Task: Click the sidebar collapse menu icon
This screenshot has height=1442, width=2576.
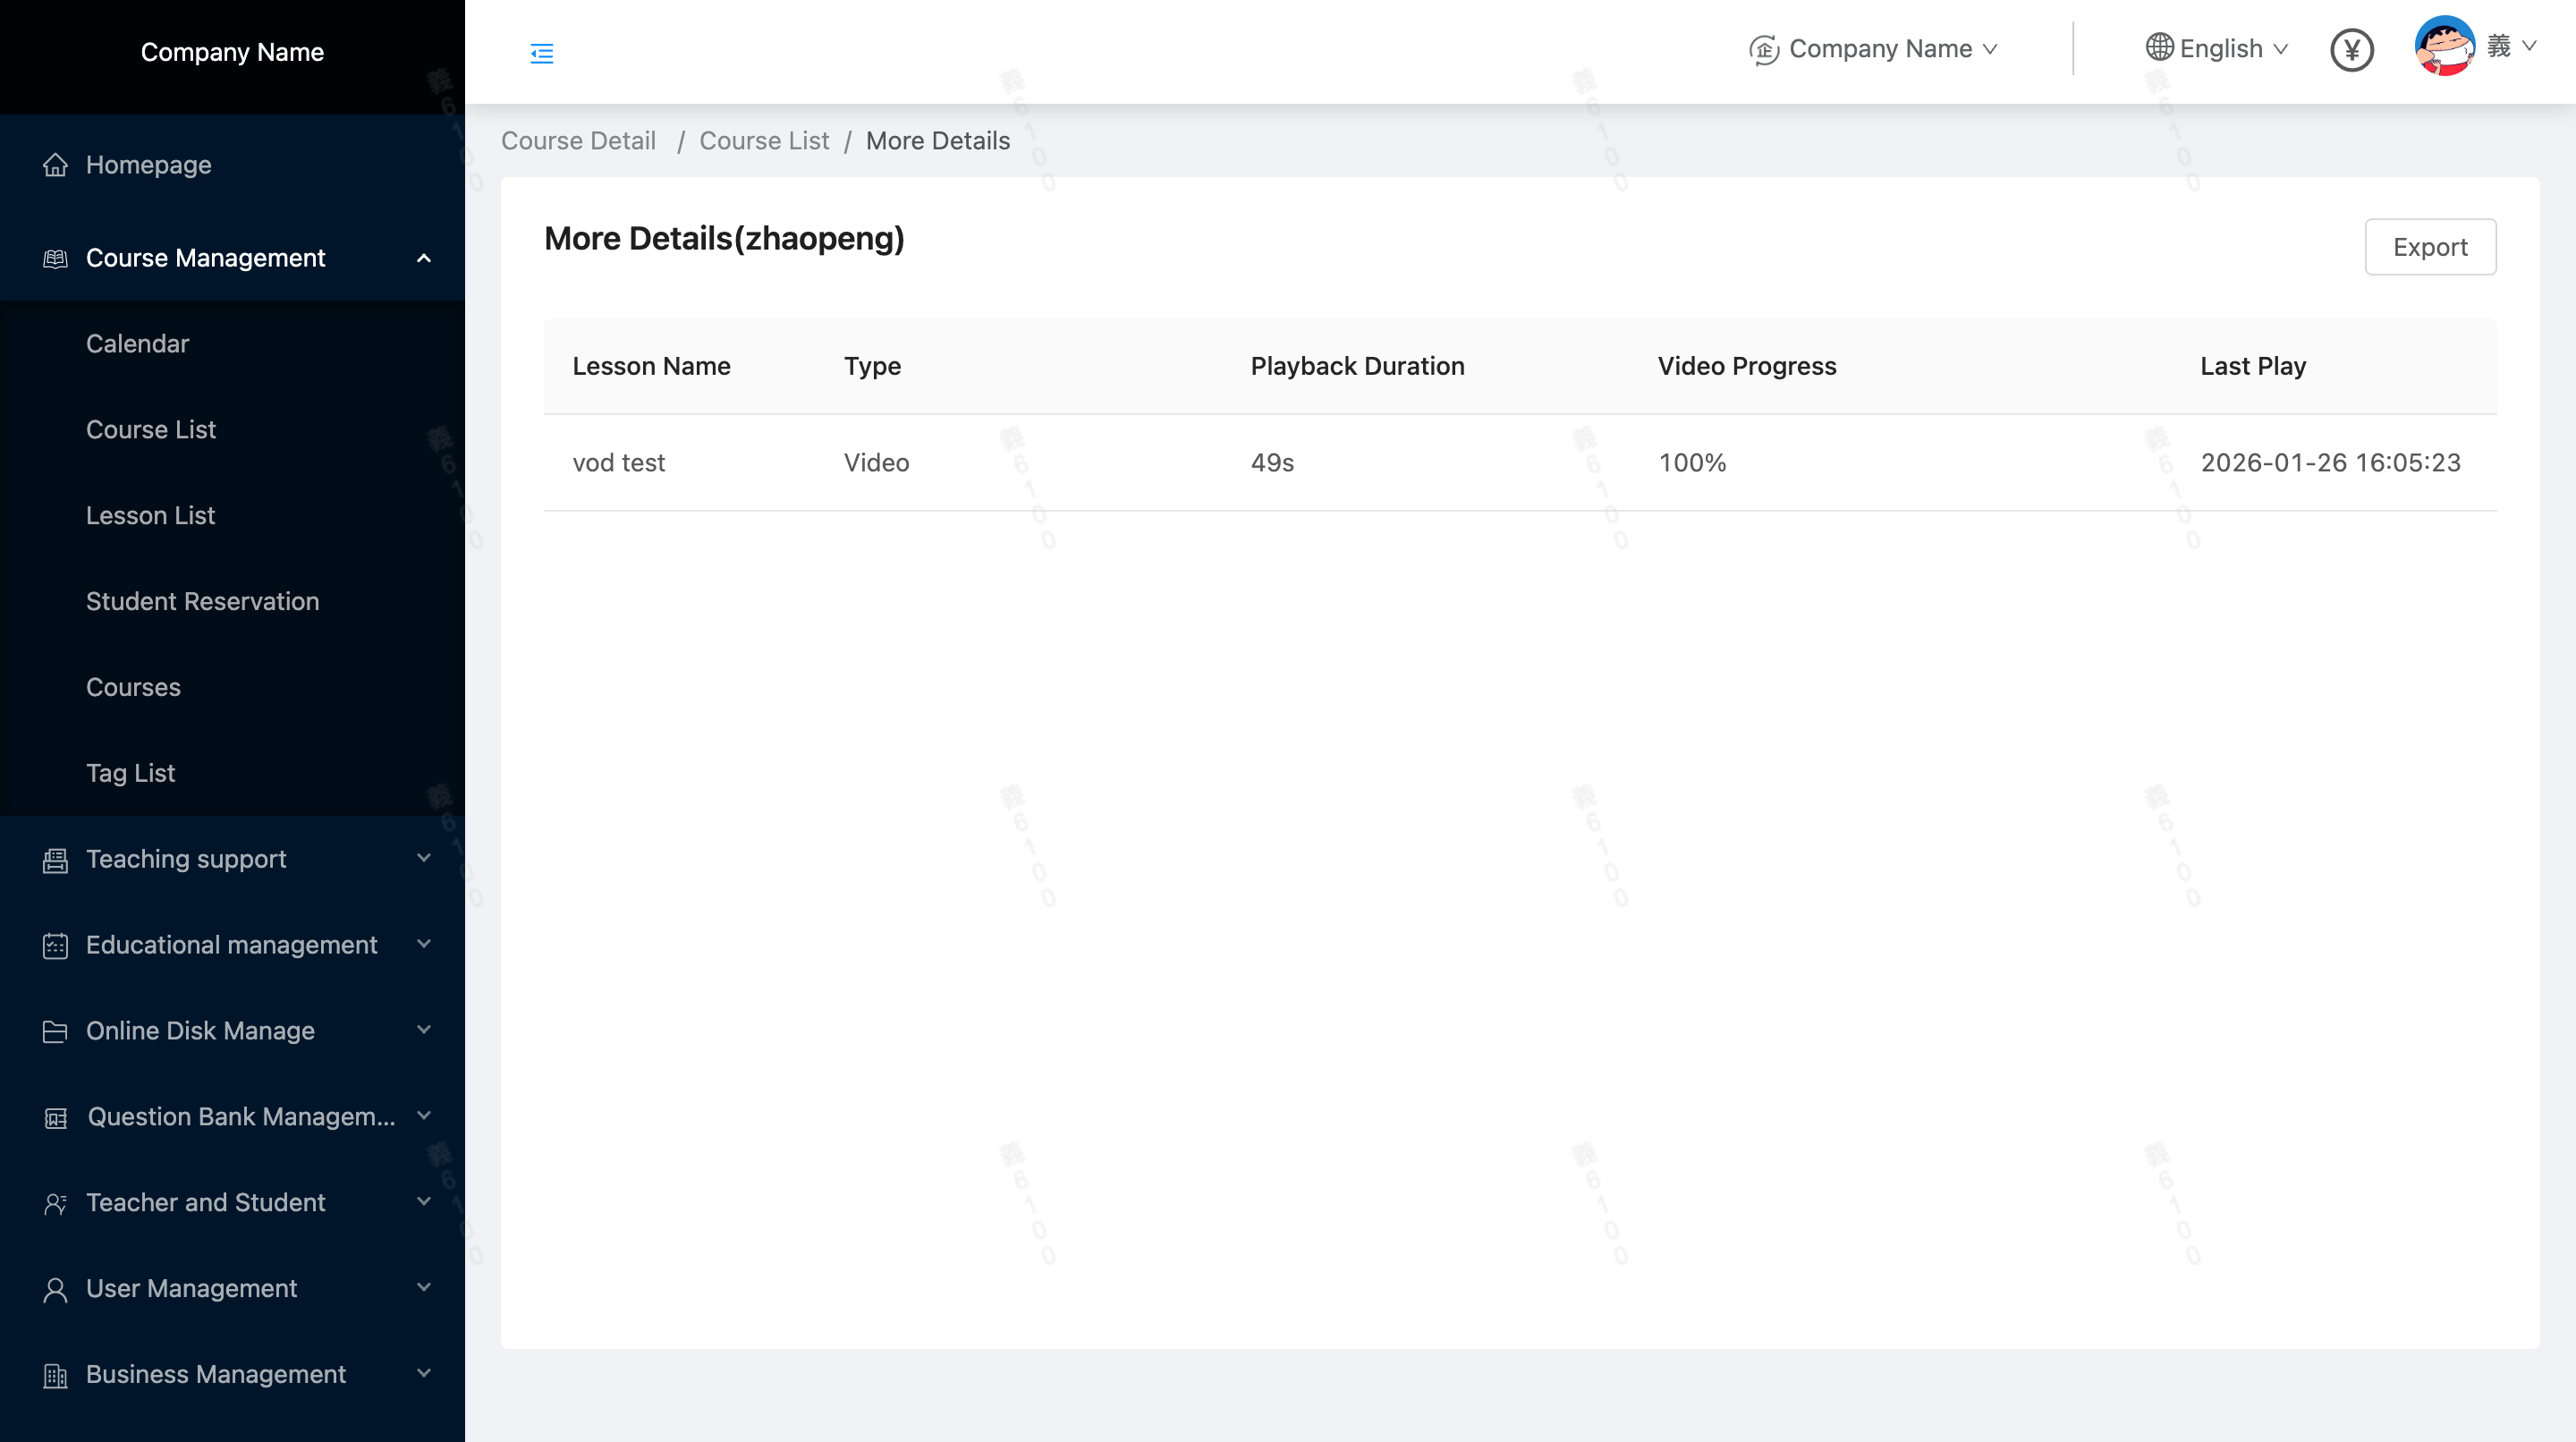Action: tap(541, 53)
